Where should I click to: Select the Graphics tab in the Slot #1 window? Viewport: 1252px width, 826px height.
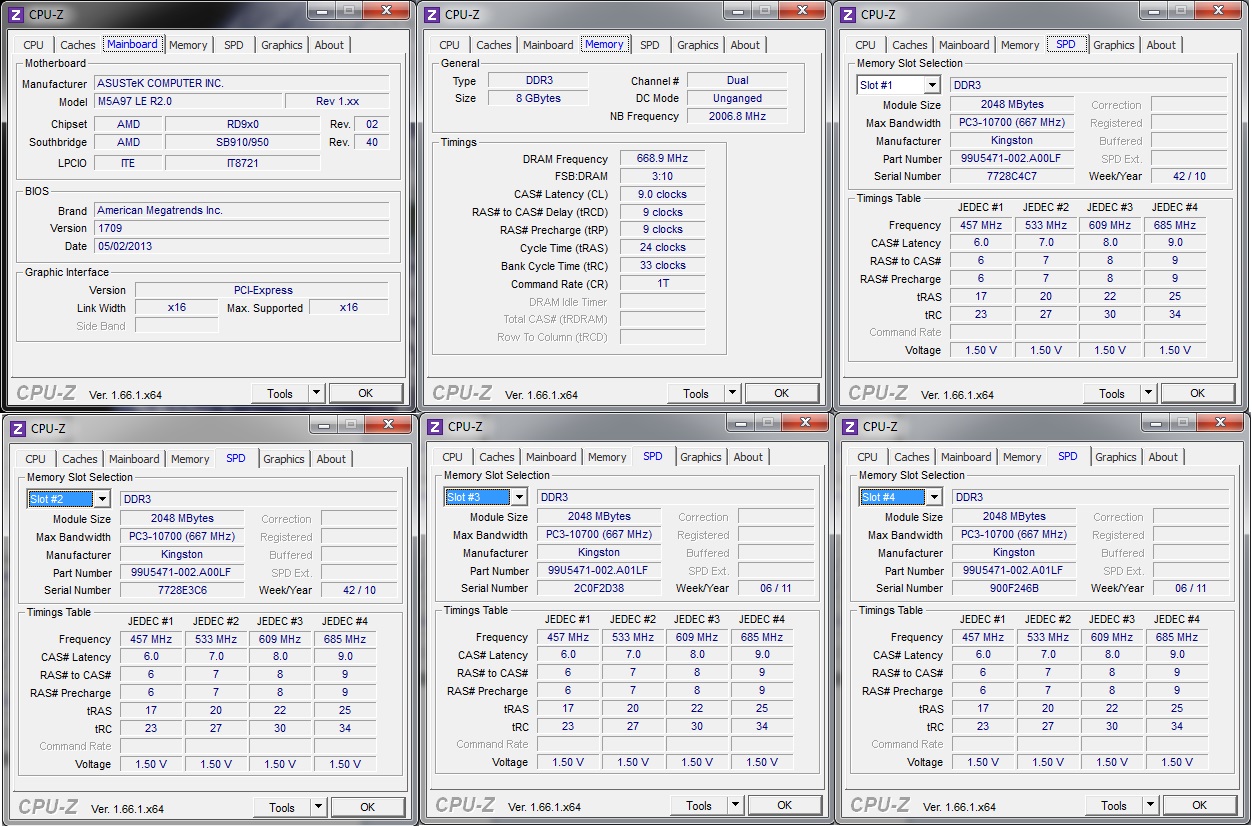pyautogui.click(x=1114, y=45)
